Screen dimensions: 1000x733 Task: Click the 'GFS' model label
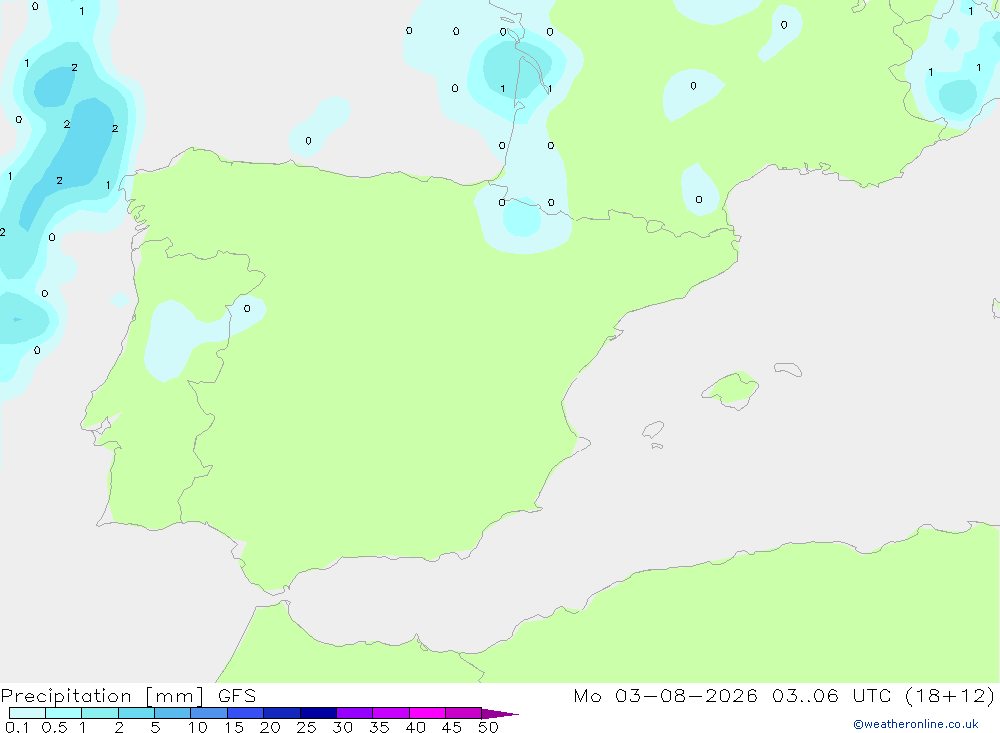pos(237,696)
